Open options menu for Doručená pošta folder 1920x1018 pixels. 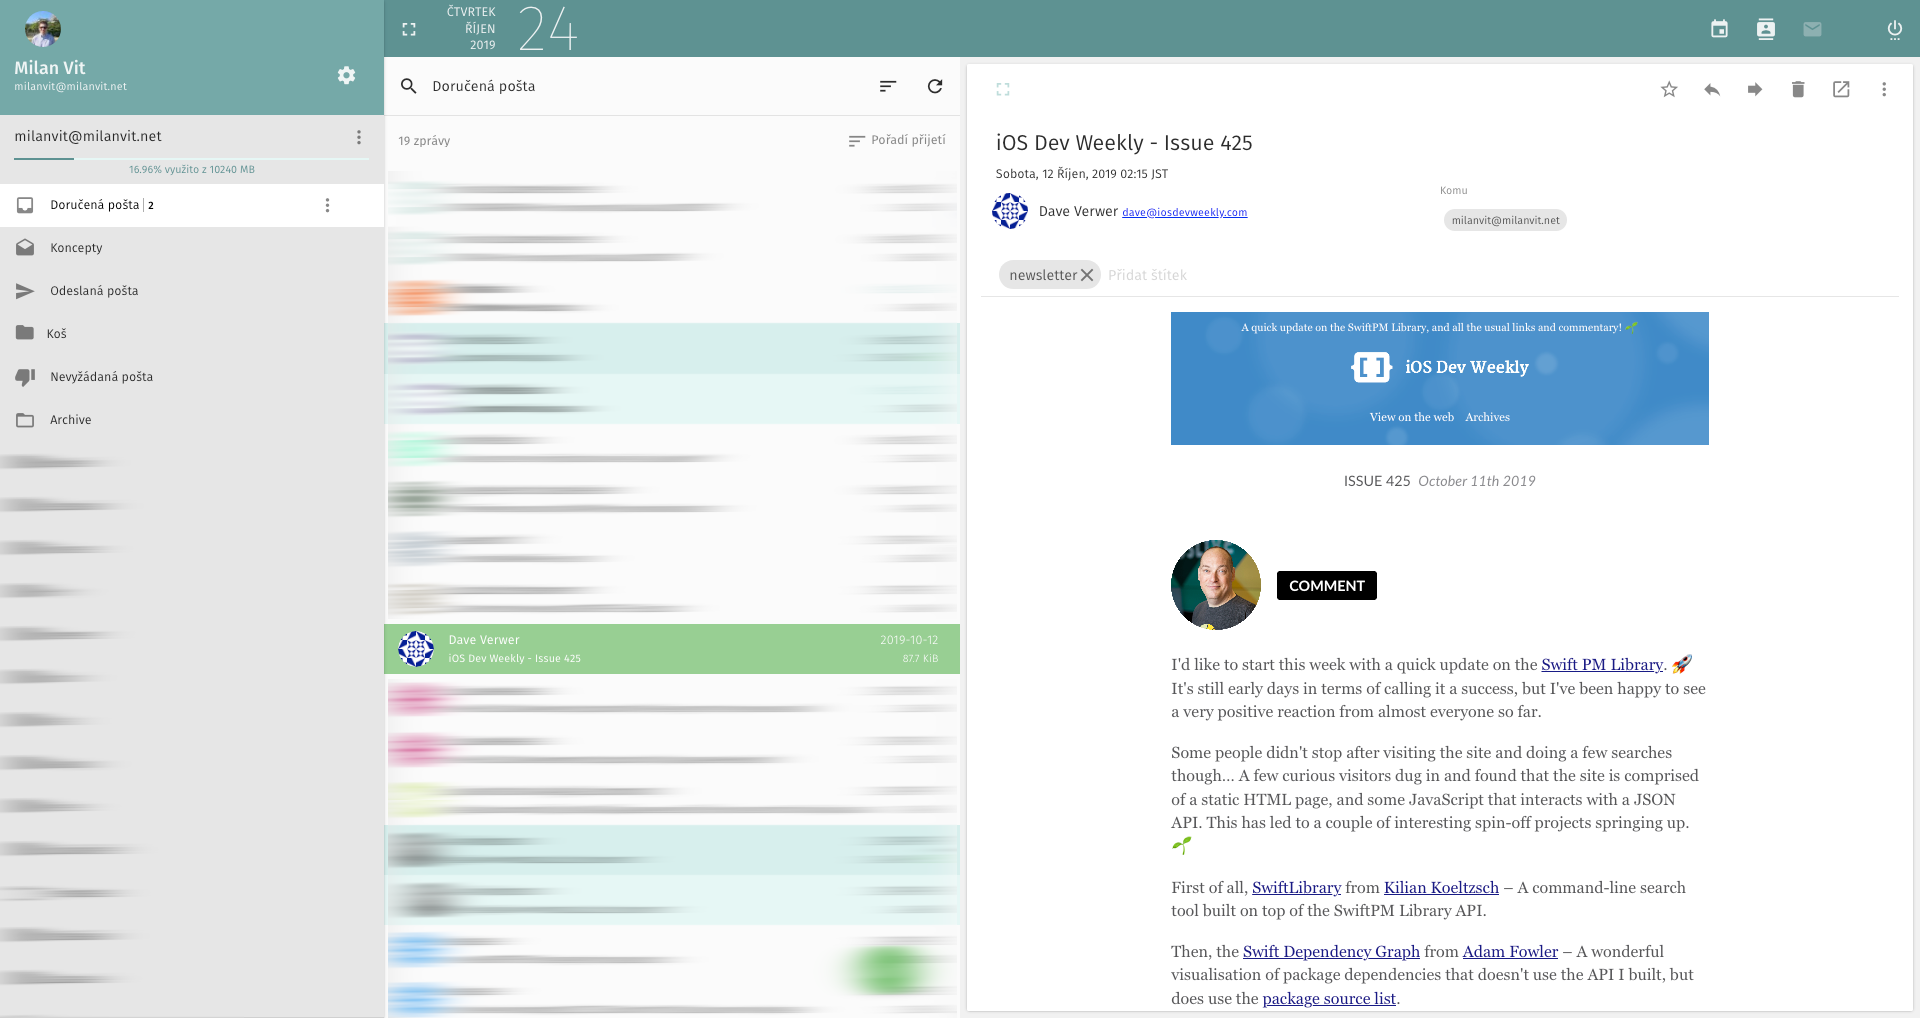327,205
